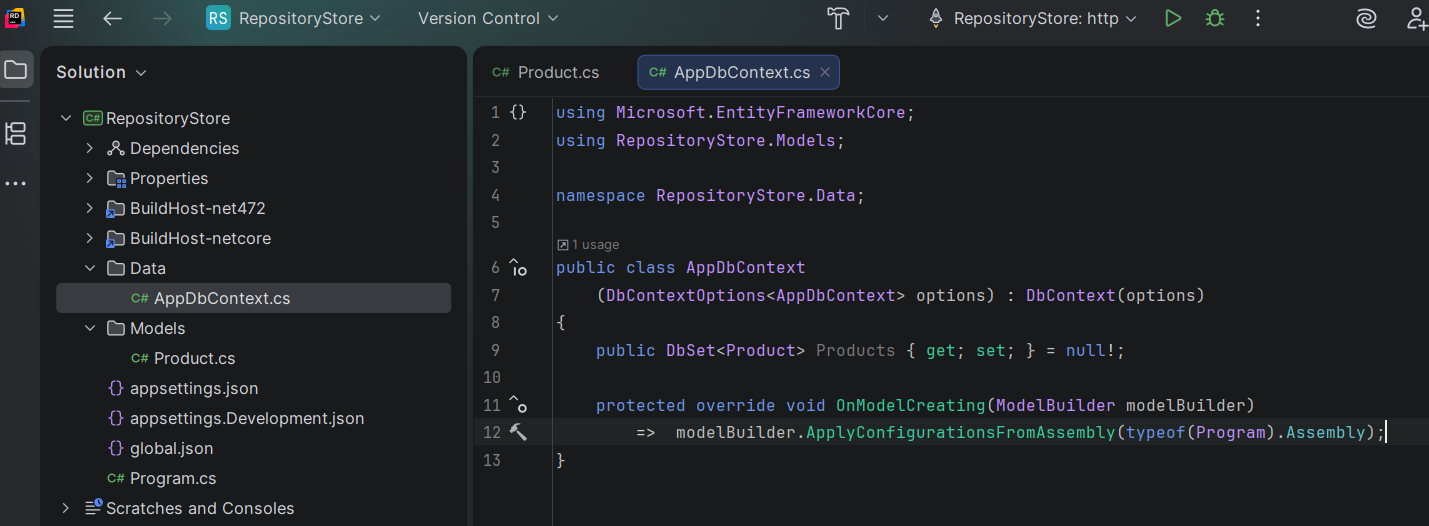Close the AppDbContext.cs tab

pyautogui.click(x=825, y=72)
